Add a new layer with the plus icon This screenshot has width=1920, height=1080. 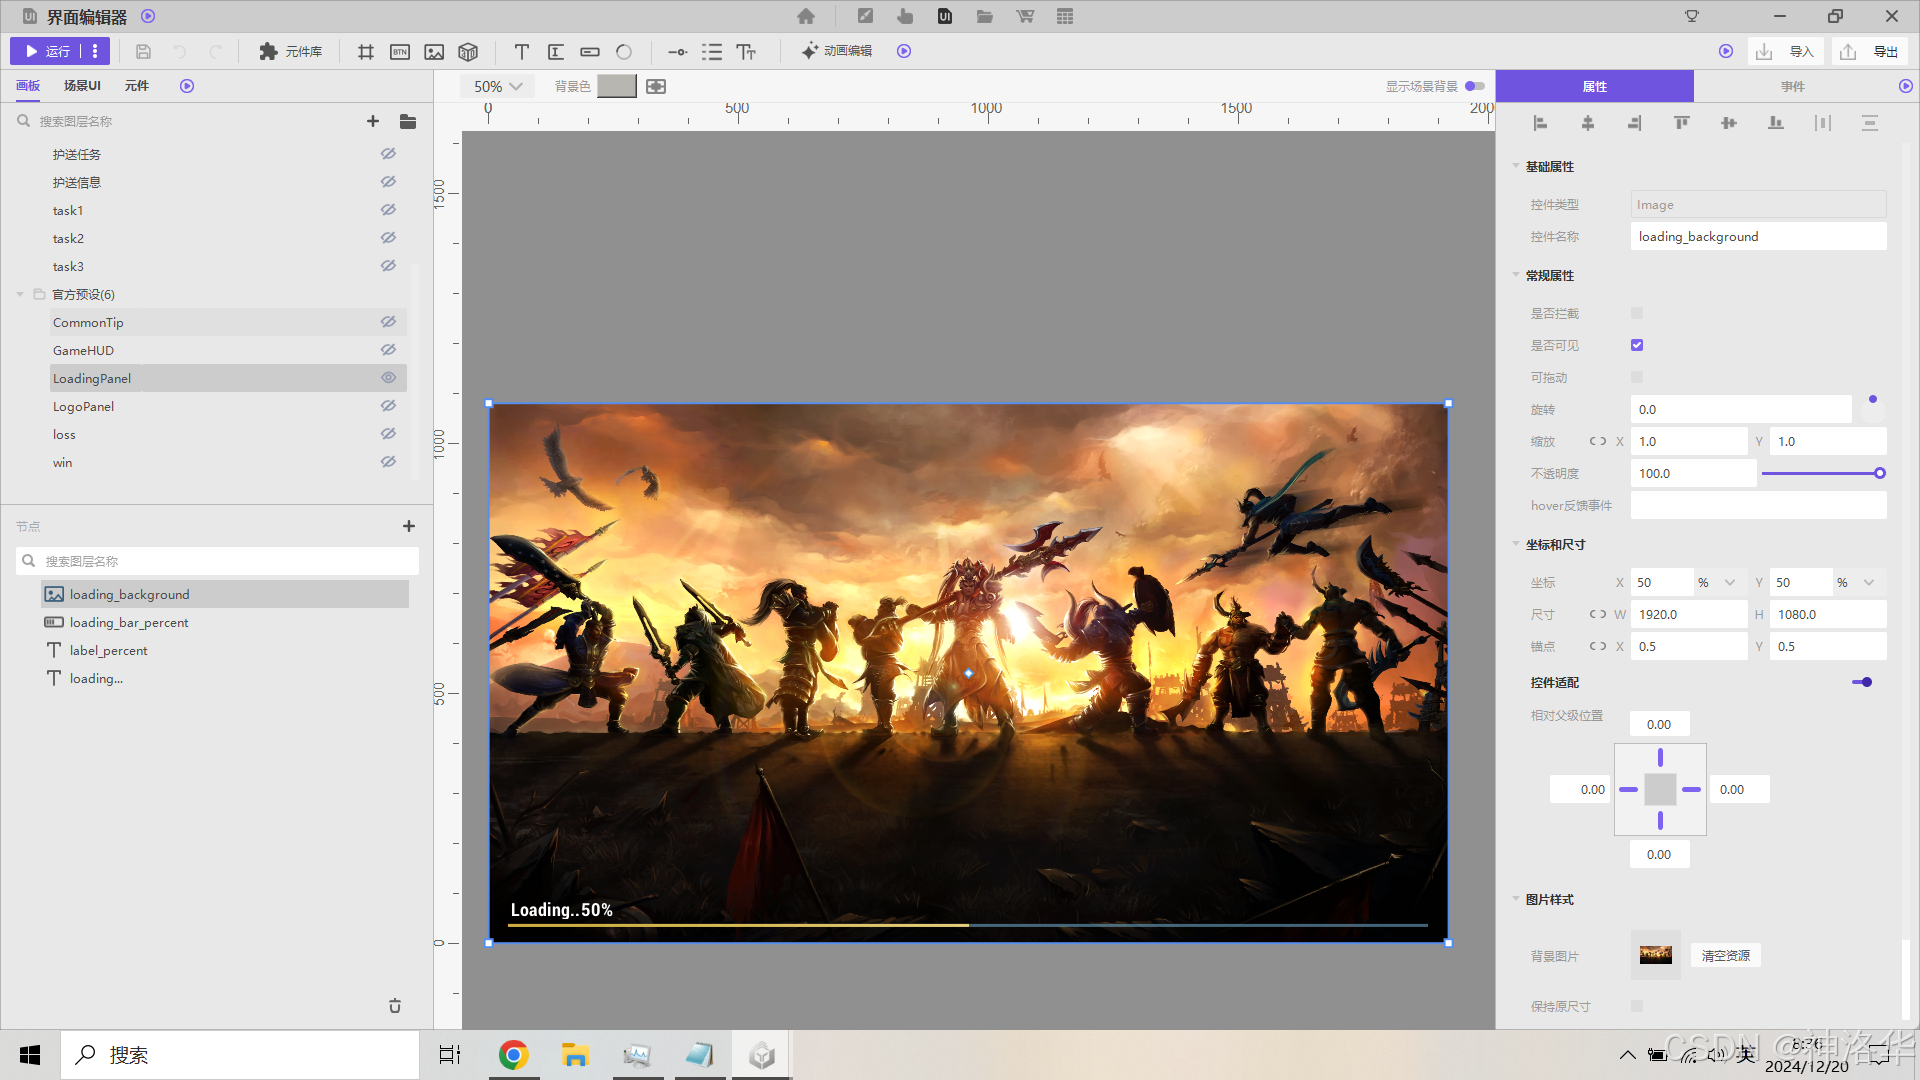pyautogui.click(x=373, y=121)
